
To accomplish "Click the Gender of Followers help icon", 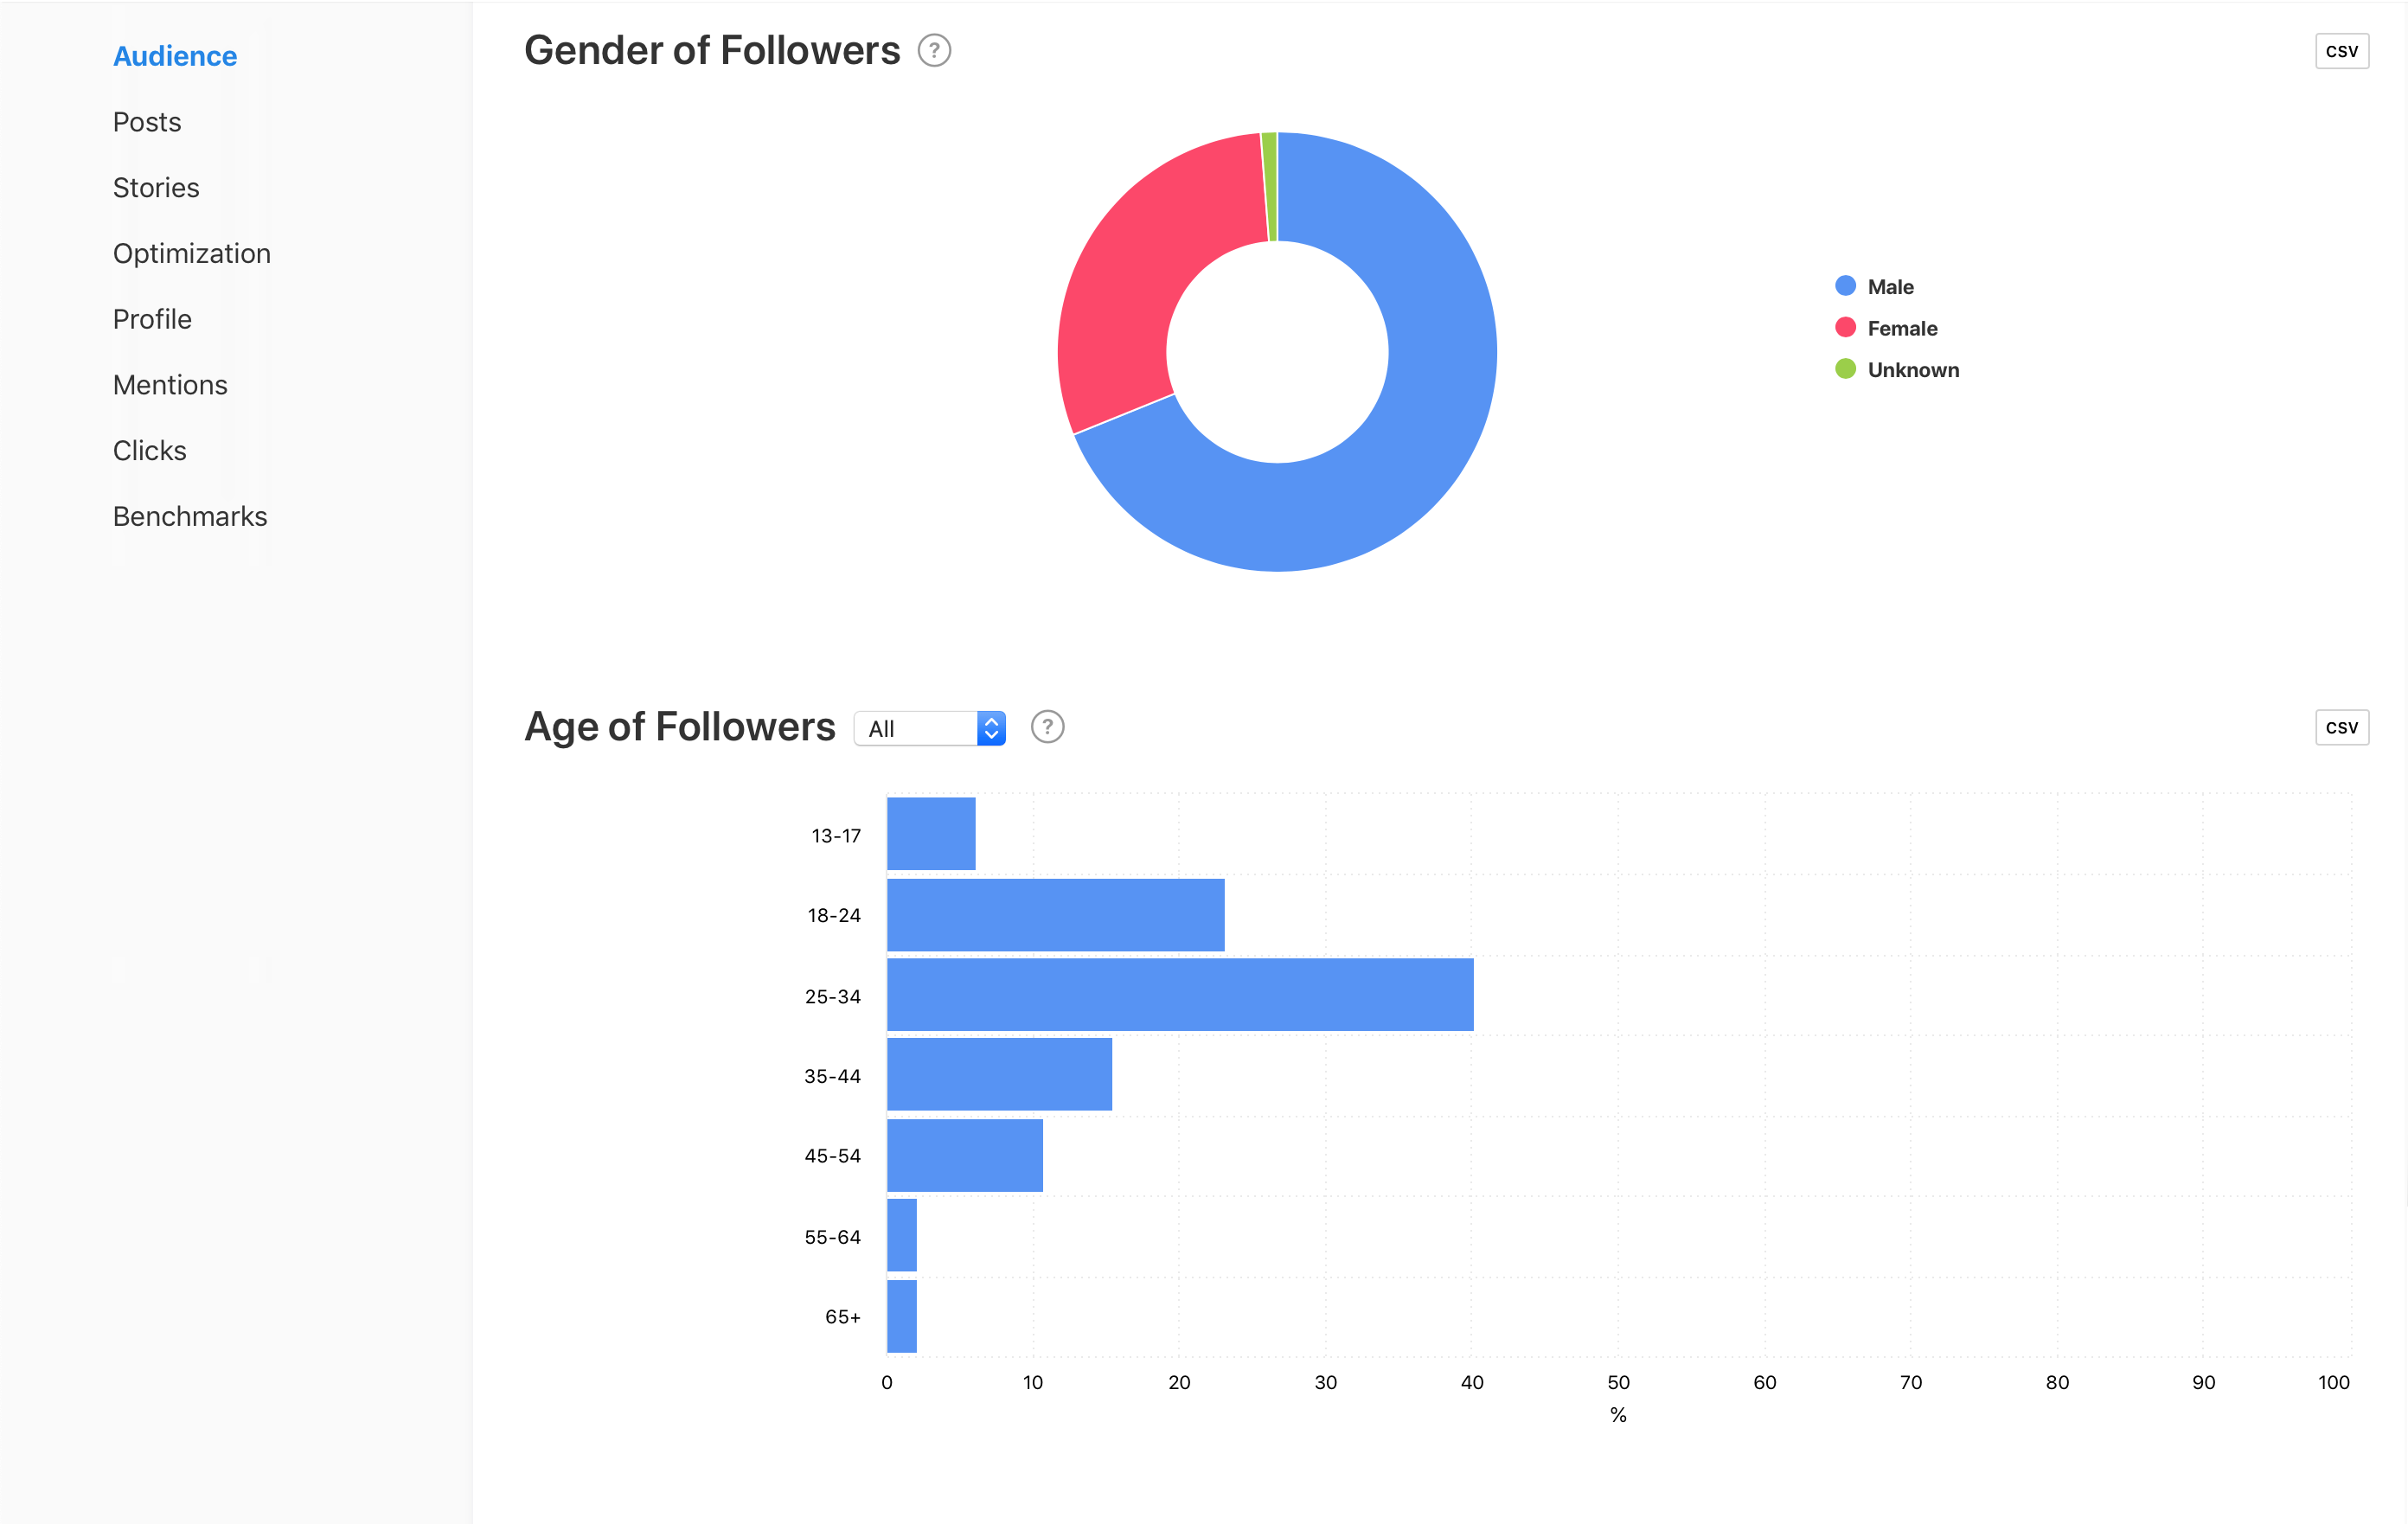I will (x=932, y=49).
